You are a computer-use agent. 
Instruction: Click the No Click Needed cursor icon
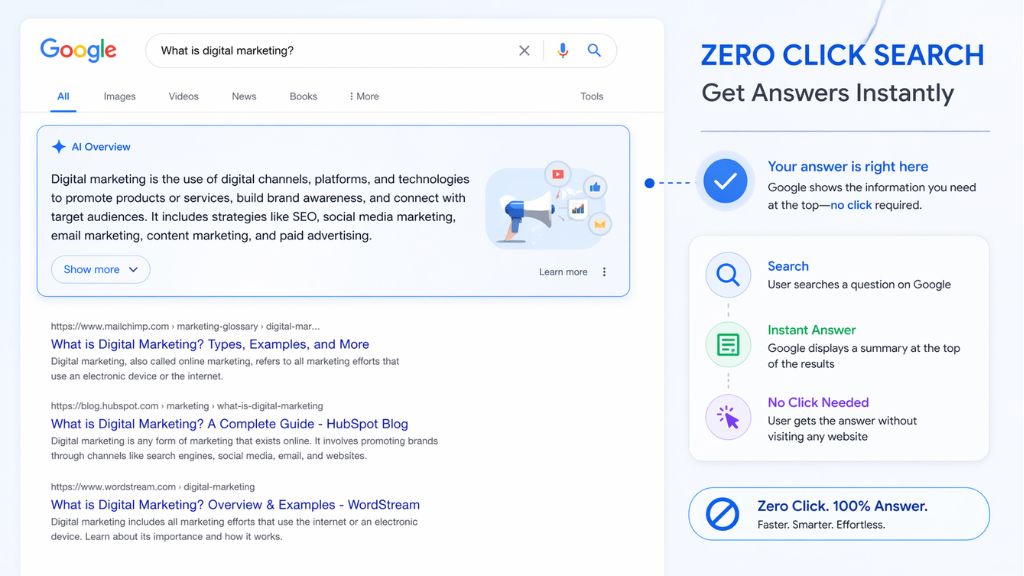pyautogui.click(x=728, y=417)
